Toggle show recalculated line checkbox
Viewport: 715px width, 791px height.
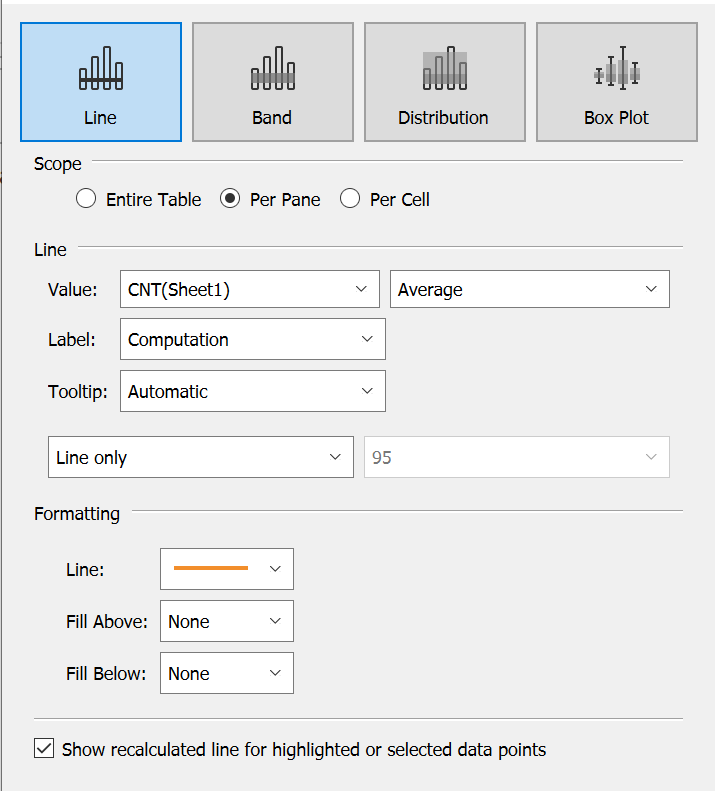[x=44, y=749]
